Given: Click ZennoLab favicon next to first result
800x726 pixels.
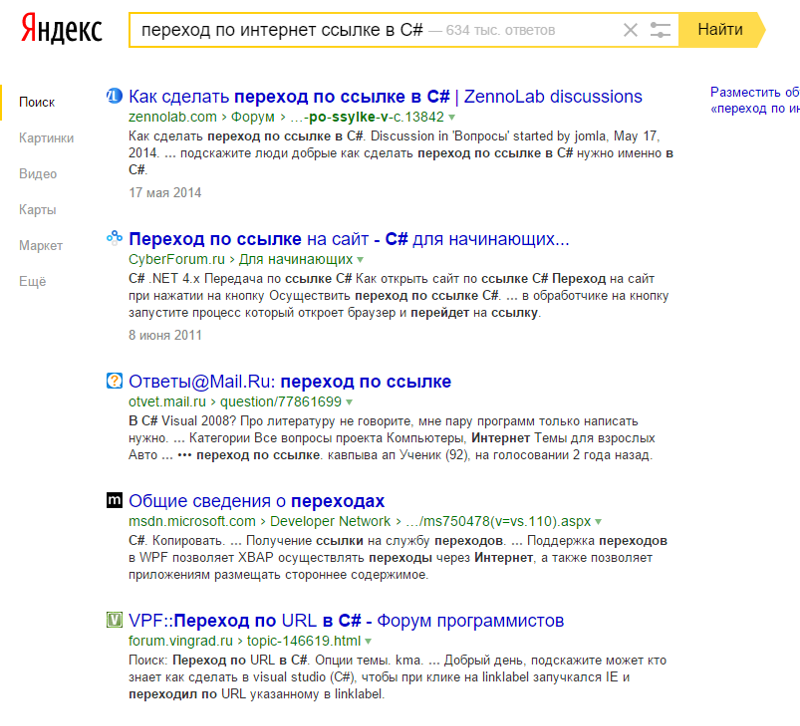Looking at the screenshot, I should (114, 95).
